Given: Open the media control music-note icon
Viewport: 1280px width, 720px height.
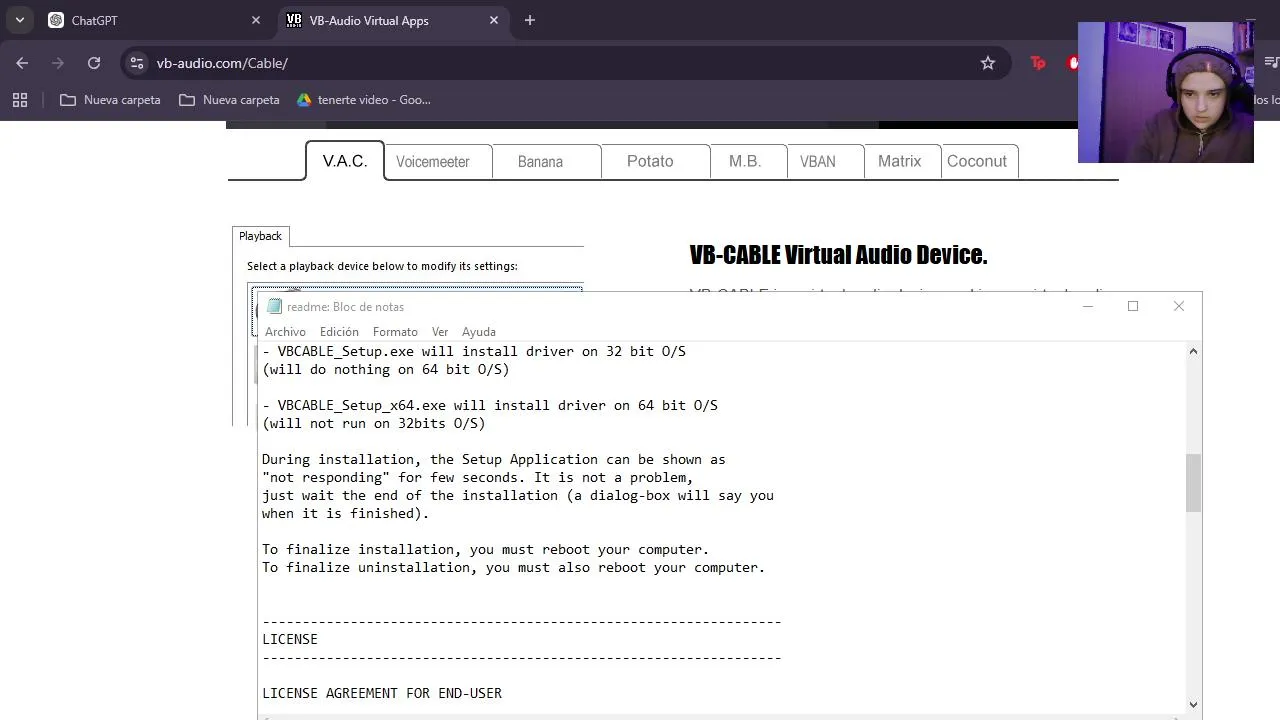Looking at the screenshot, I should (1271, 63).
